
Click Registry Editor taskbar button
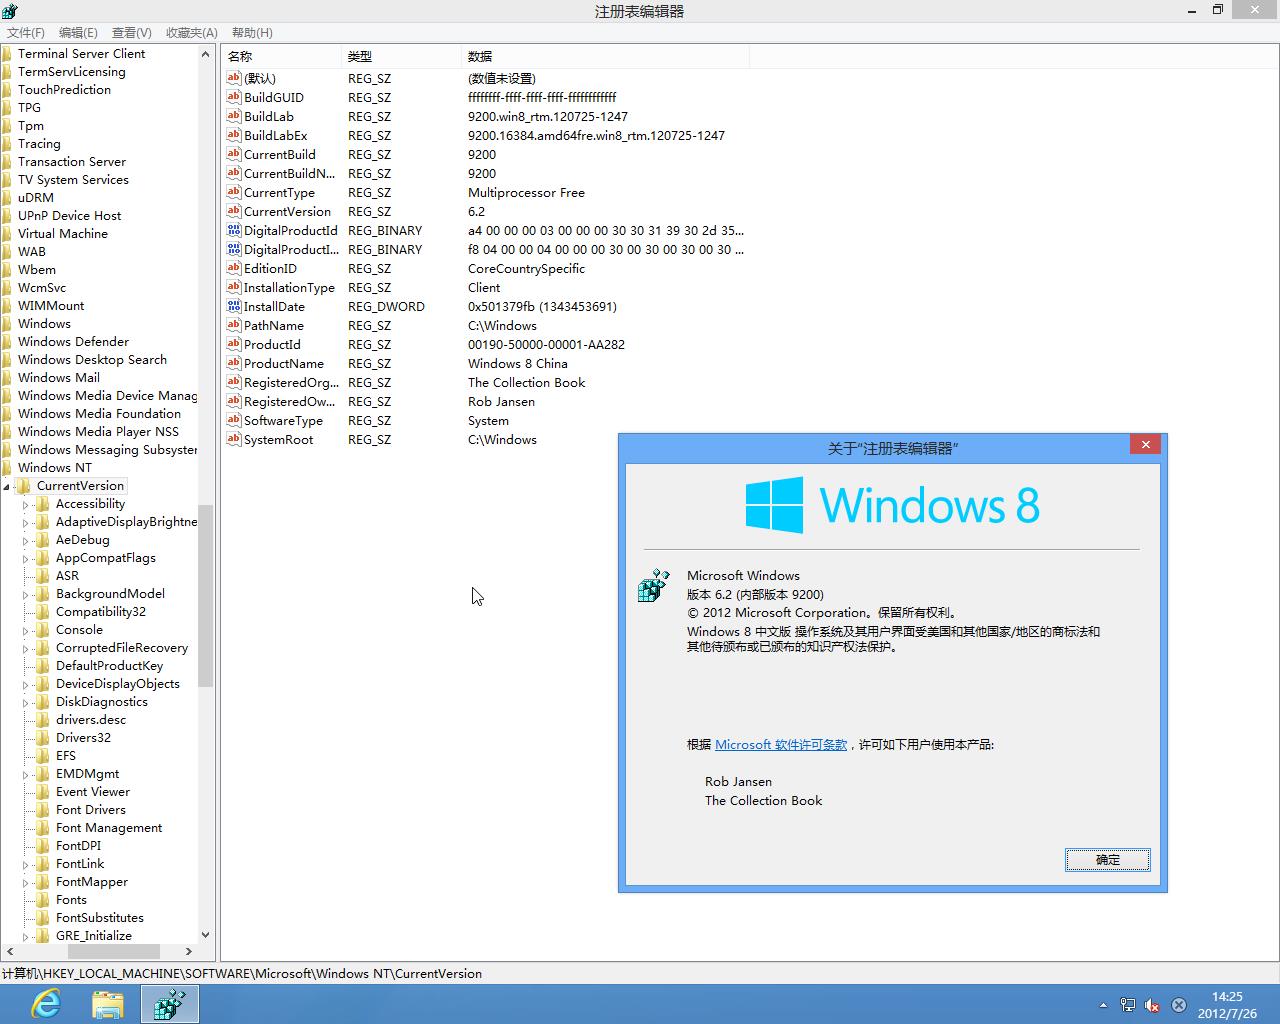[x=169, y=1004]
